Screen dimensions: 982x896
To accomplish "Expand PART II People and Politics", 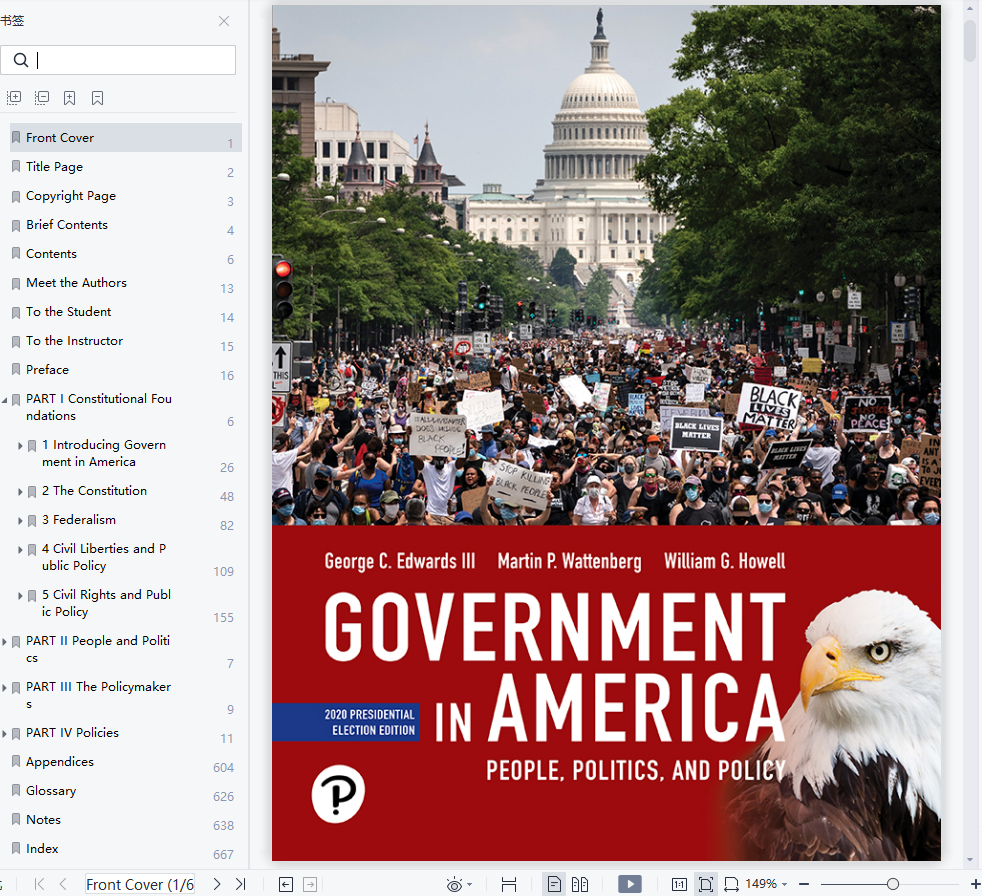I will point(5,642).
